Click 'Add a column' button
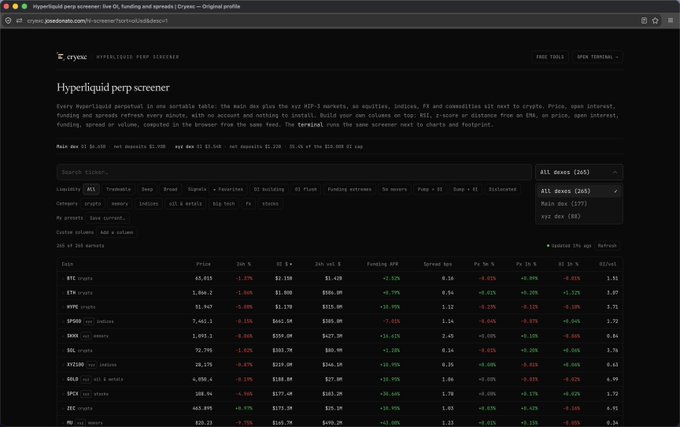The width and height of the screenshot is (680, 427). pyautogui.click(x=117, y=232)
